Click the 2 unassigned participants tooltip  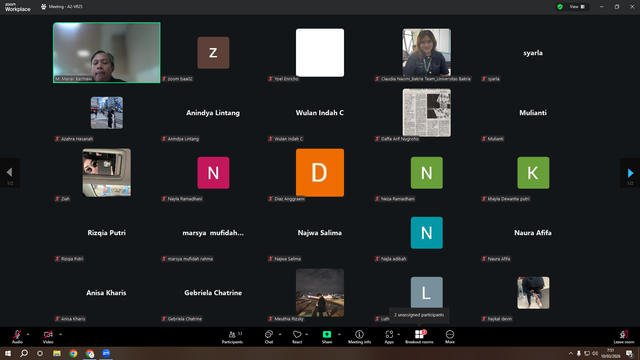point(419,315)
